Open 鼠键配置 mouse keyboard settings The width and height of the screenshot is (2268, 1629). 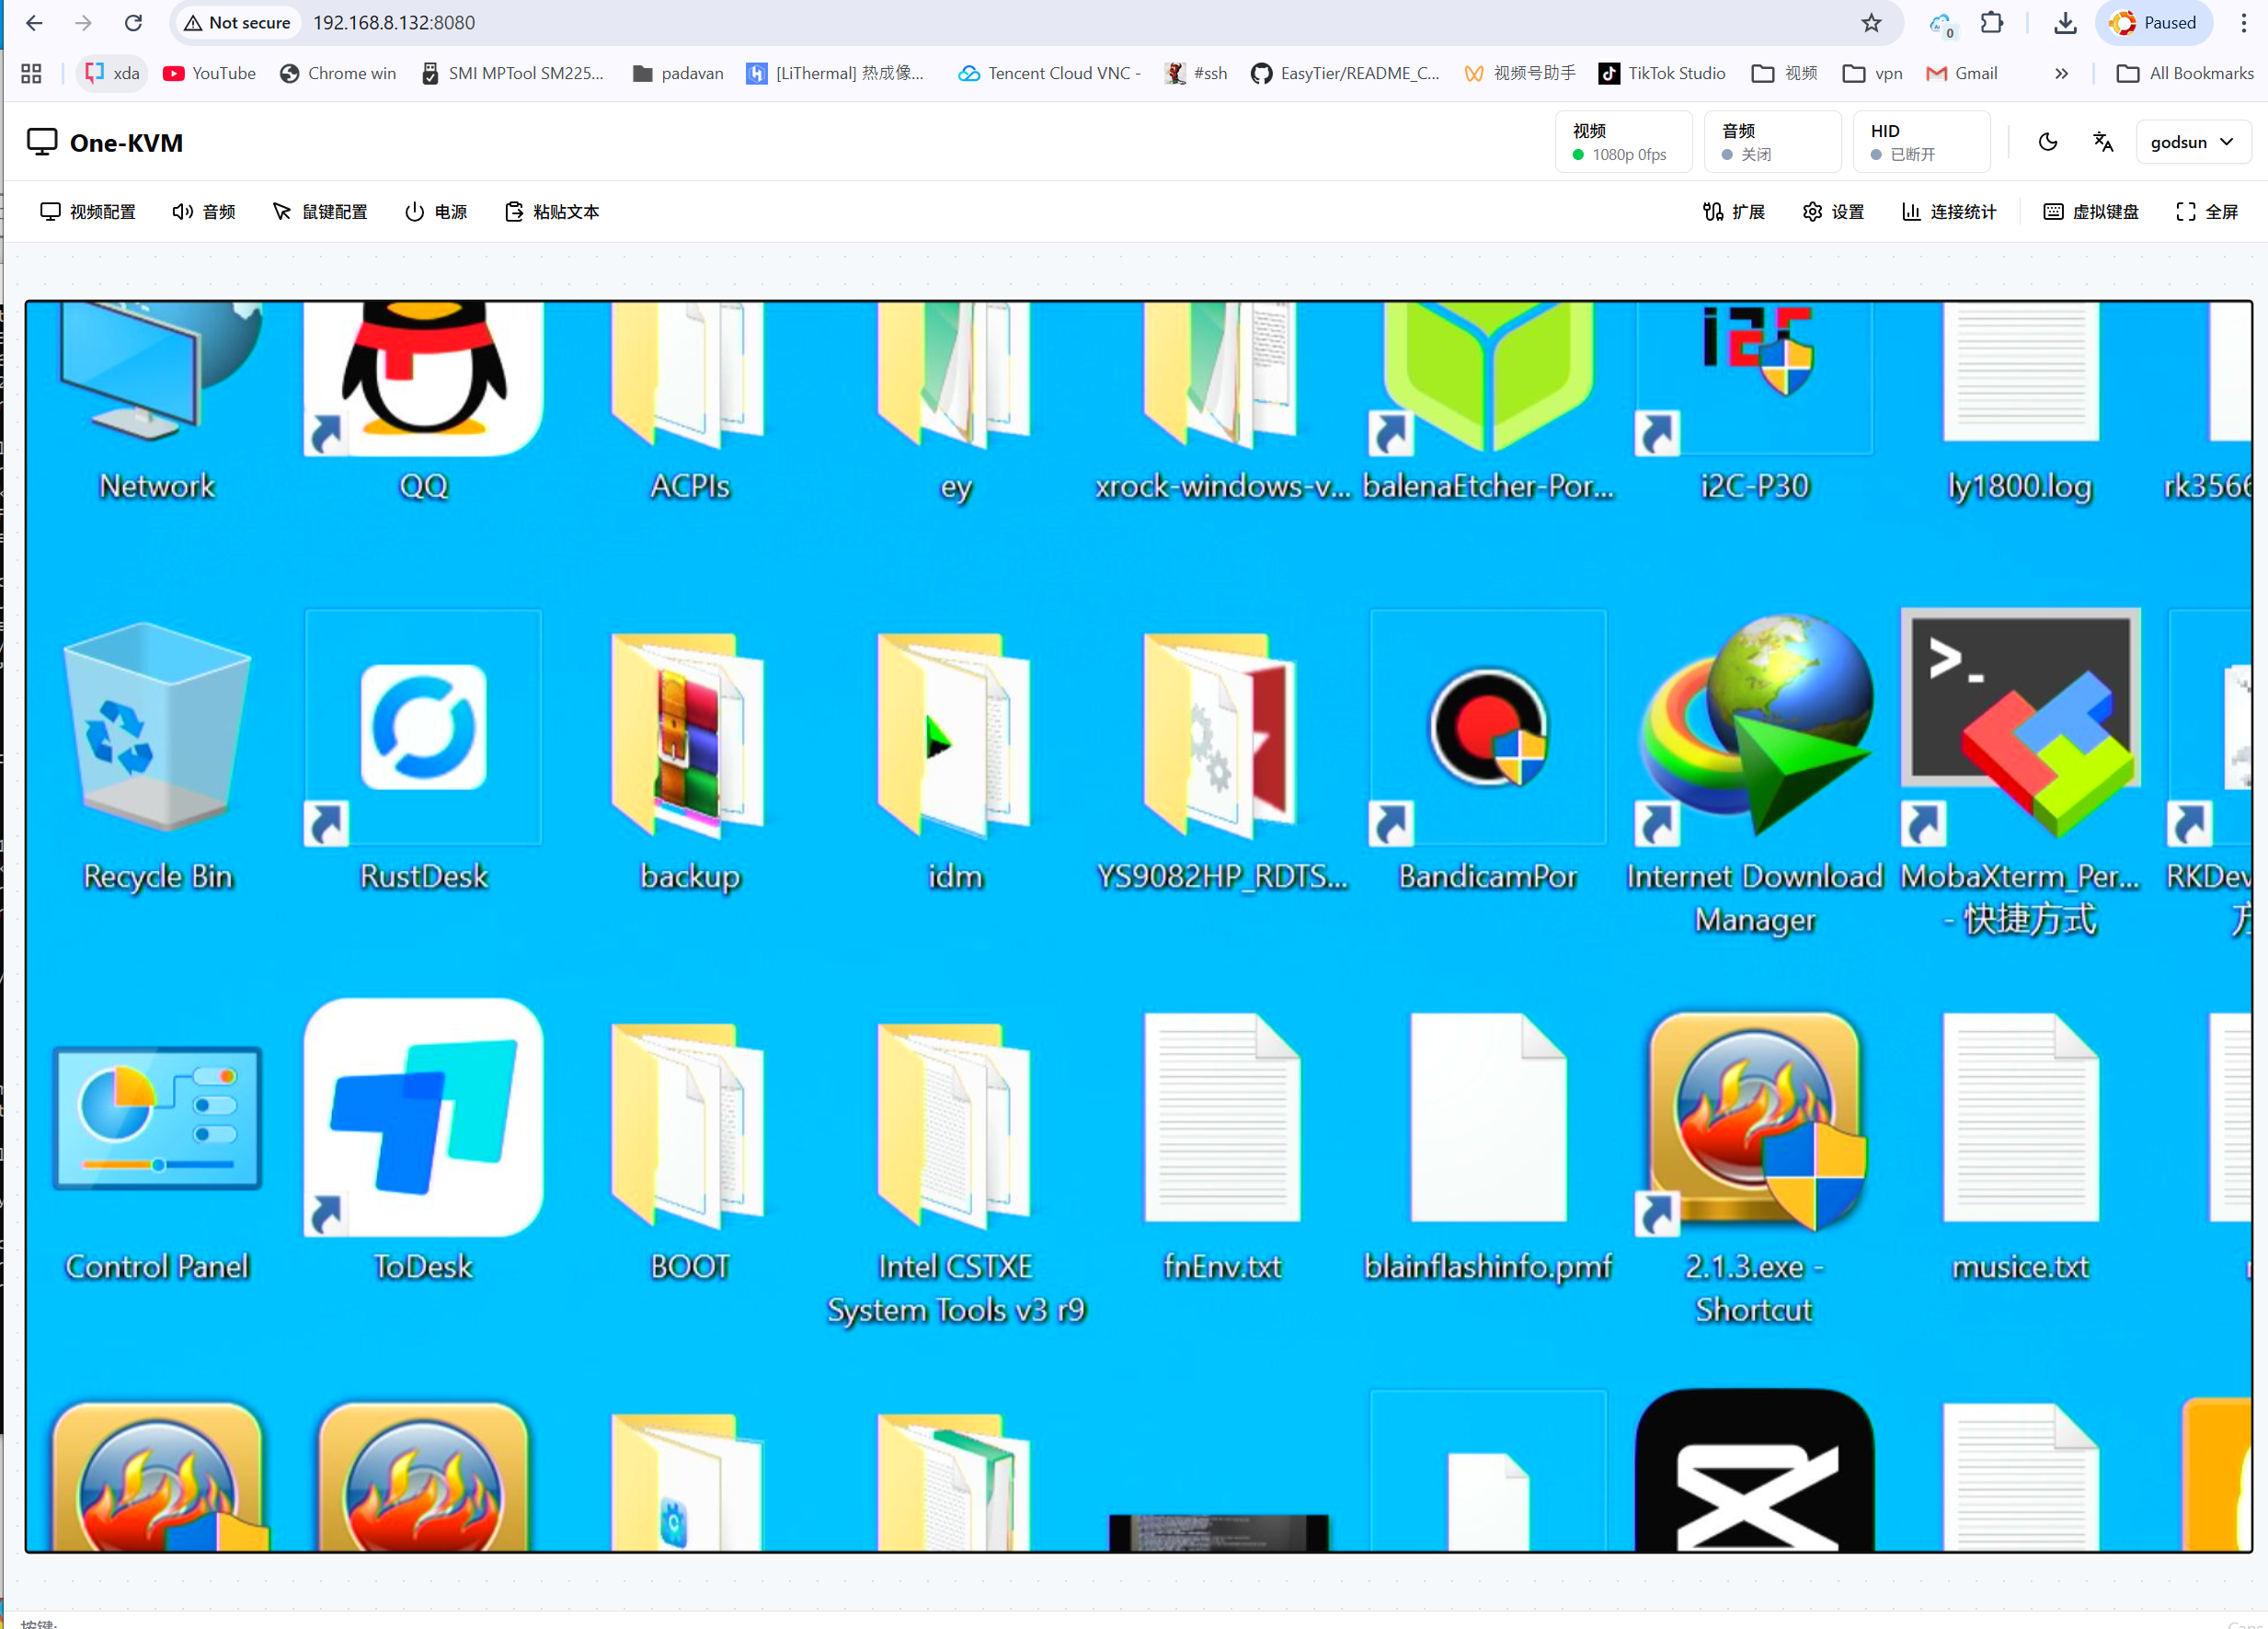320,212
